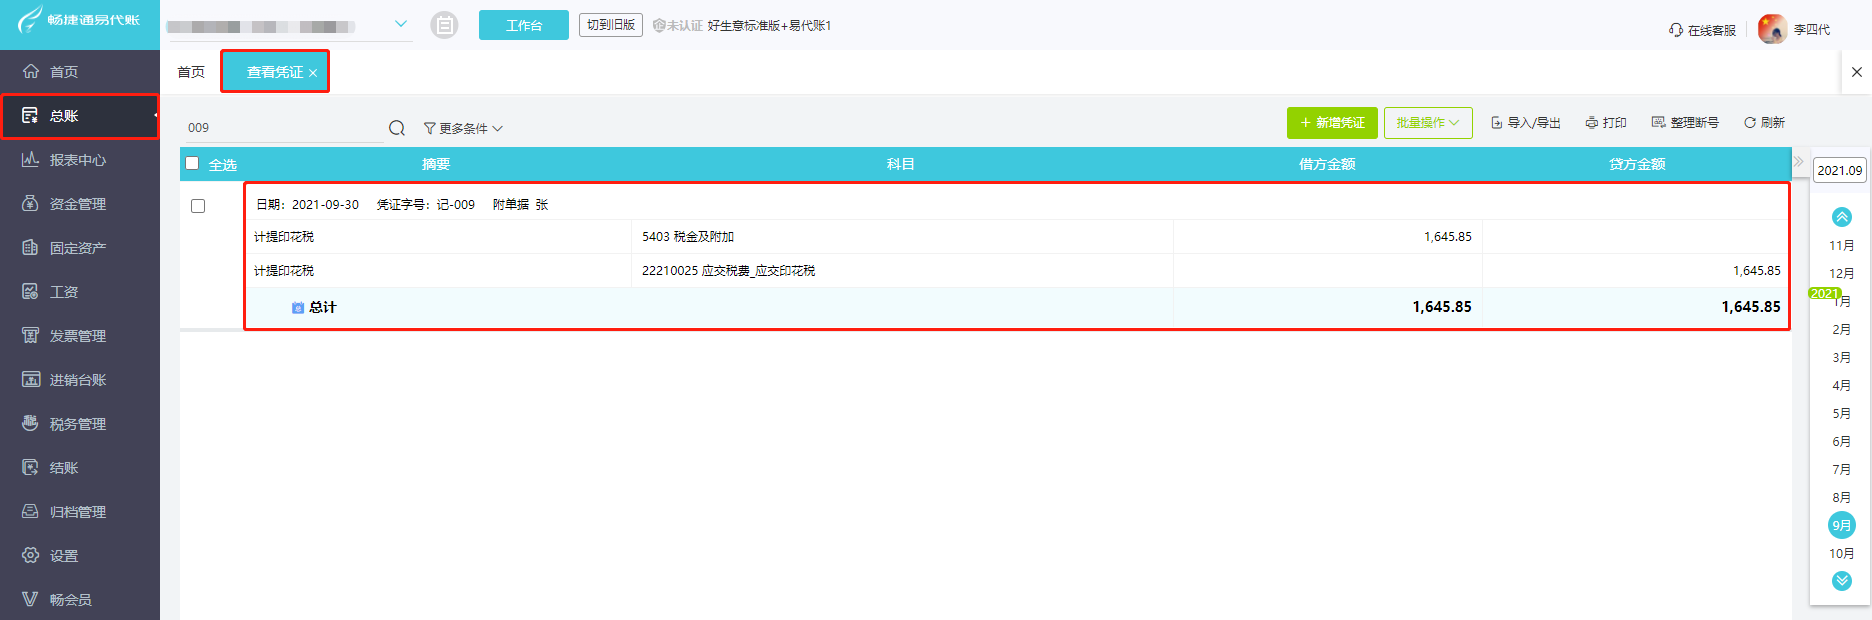Screen dimensions: 1872x620
Task: Close the 查看凭证 tab
Action: [x=313, y=73]
